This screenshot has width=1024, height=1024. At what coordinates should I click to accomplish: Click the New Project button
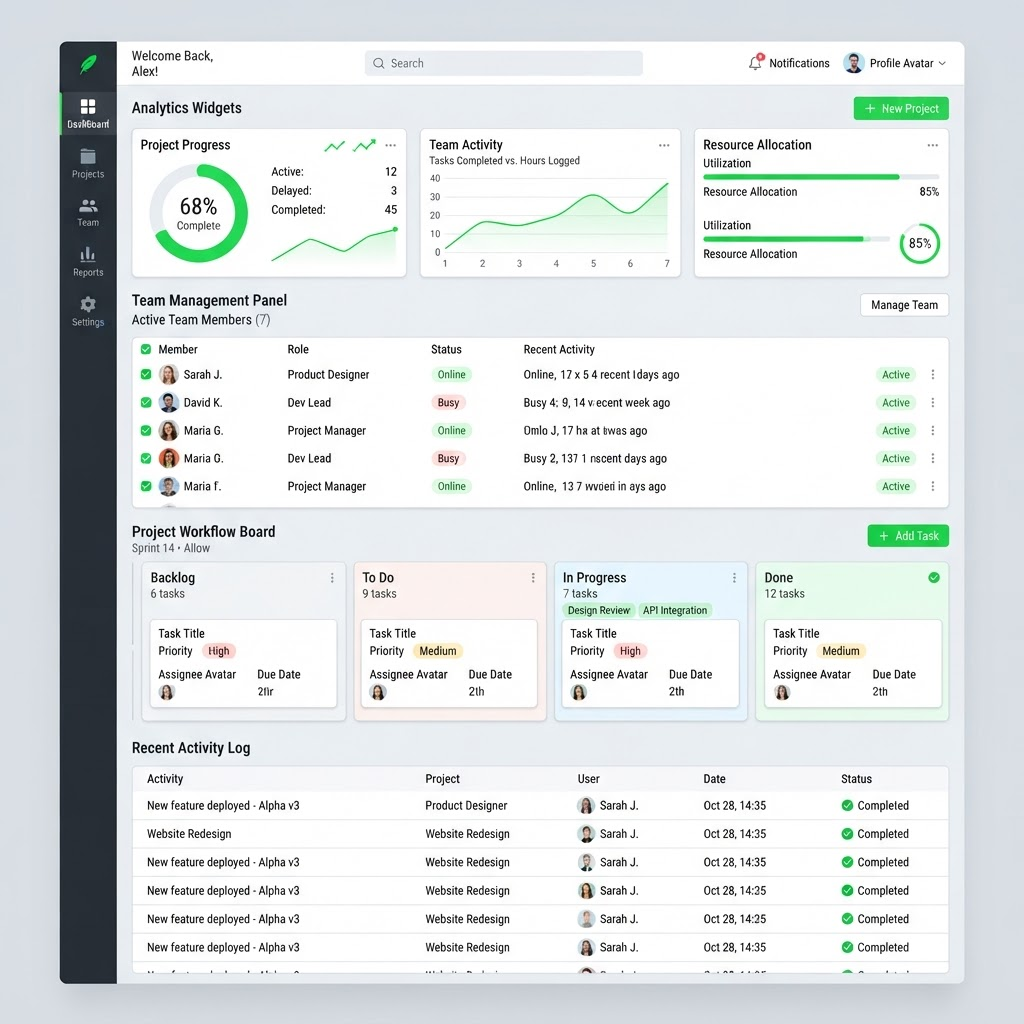point(901,108)
